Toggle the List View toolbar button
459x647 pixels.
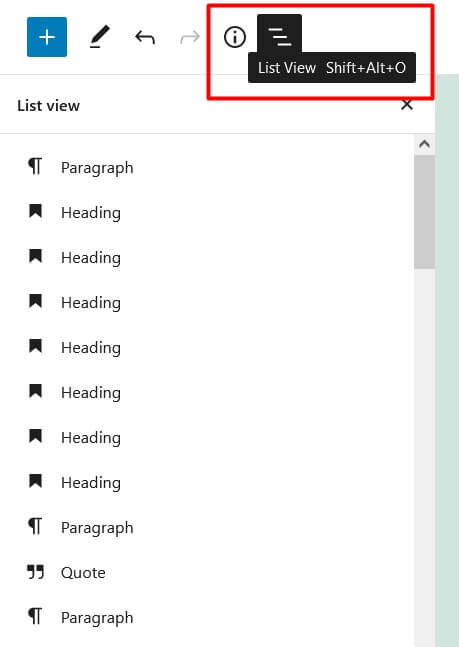[279, 35]
